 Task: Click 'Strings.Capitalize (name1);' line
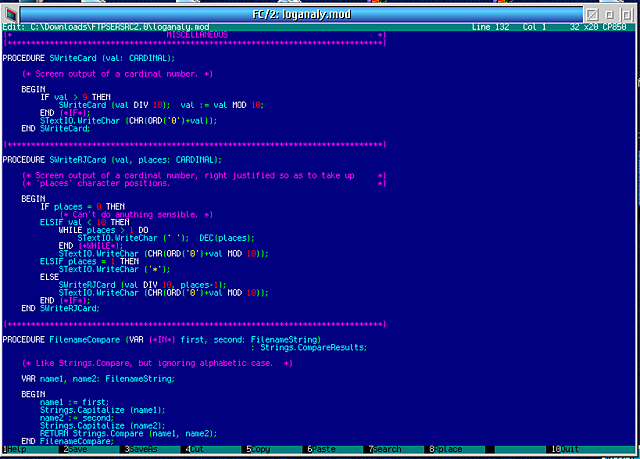coord(102,410)
